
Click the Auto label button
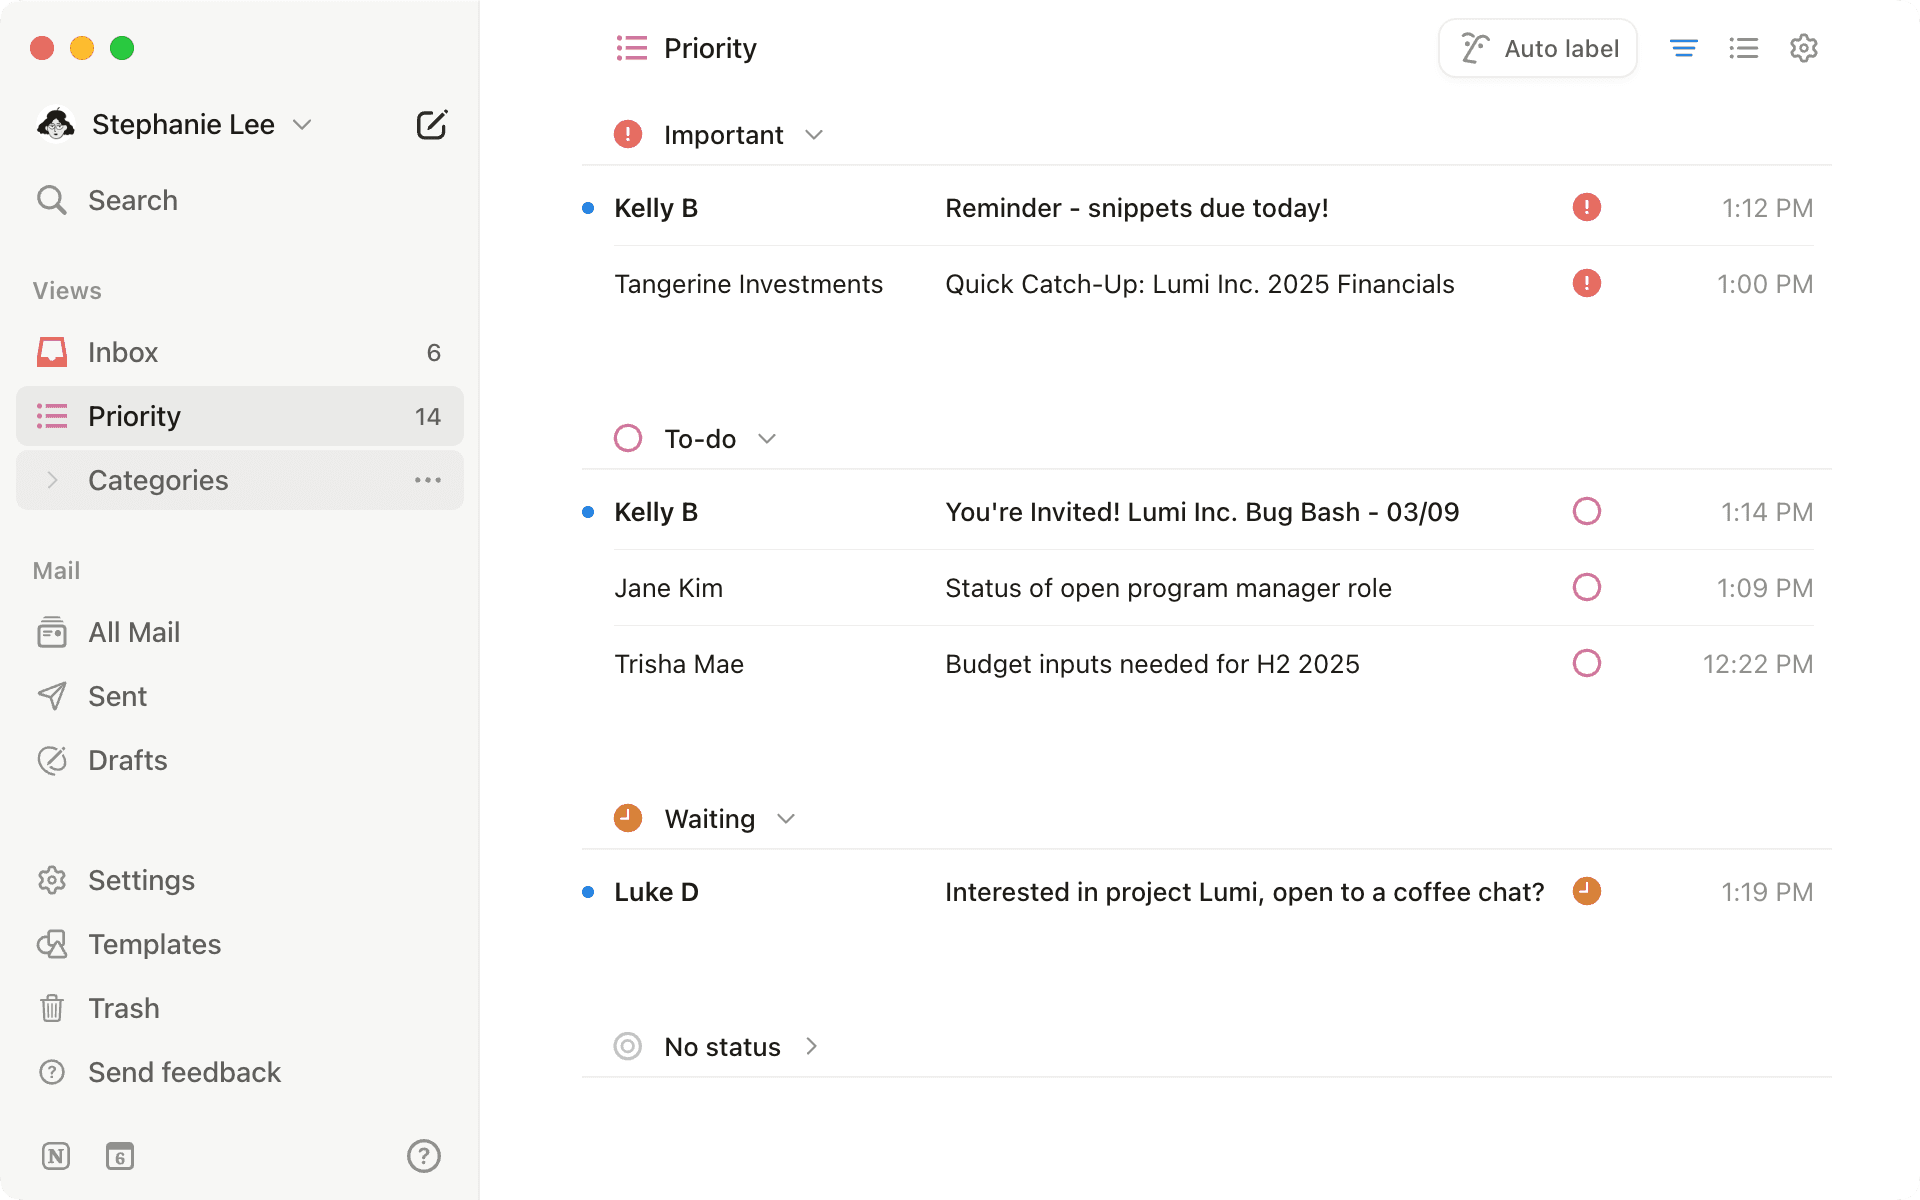[x=1537, y=47]
